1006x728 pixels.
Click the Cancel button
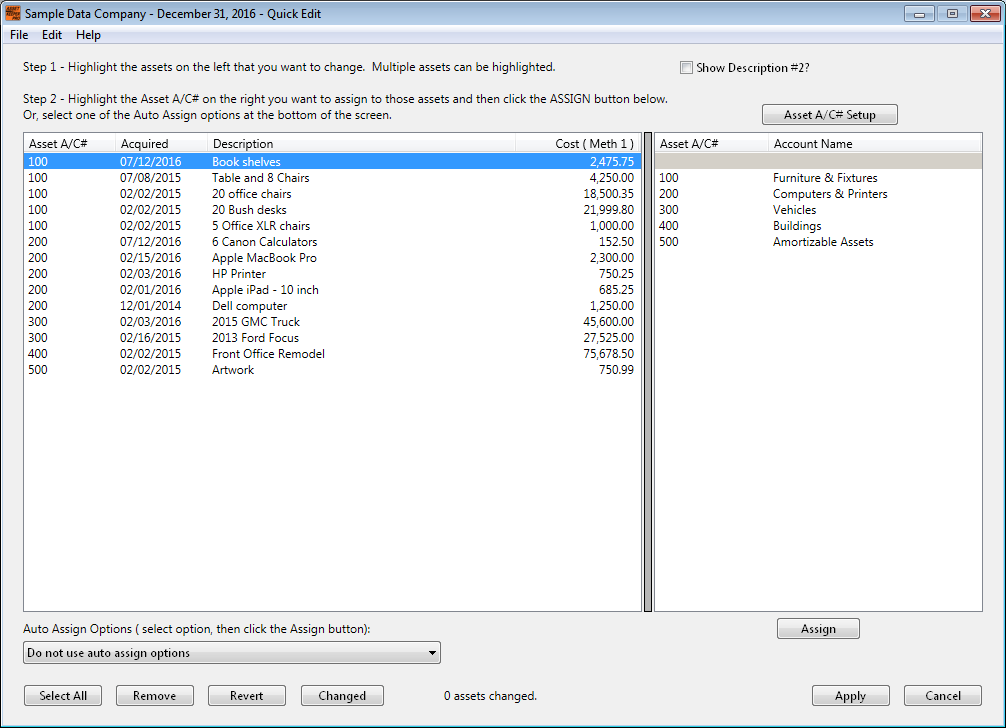click(x=942, y=696)
